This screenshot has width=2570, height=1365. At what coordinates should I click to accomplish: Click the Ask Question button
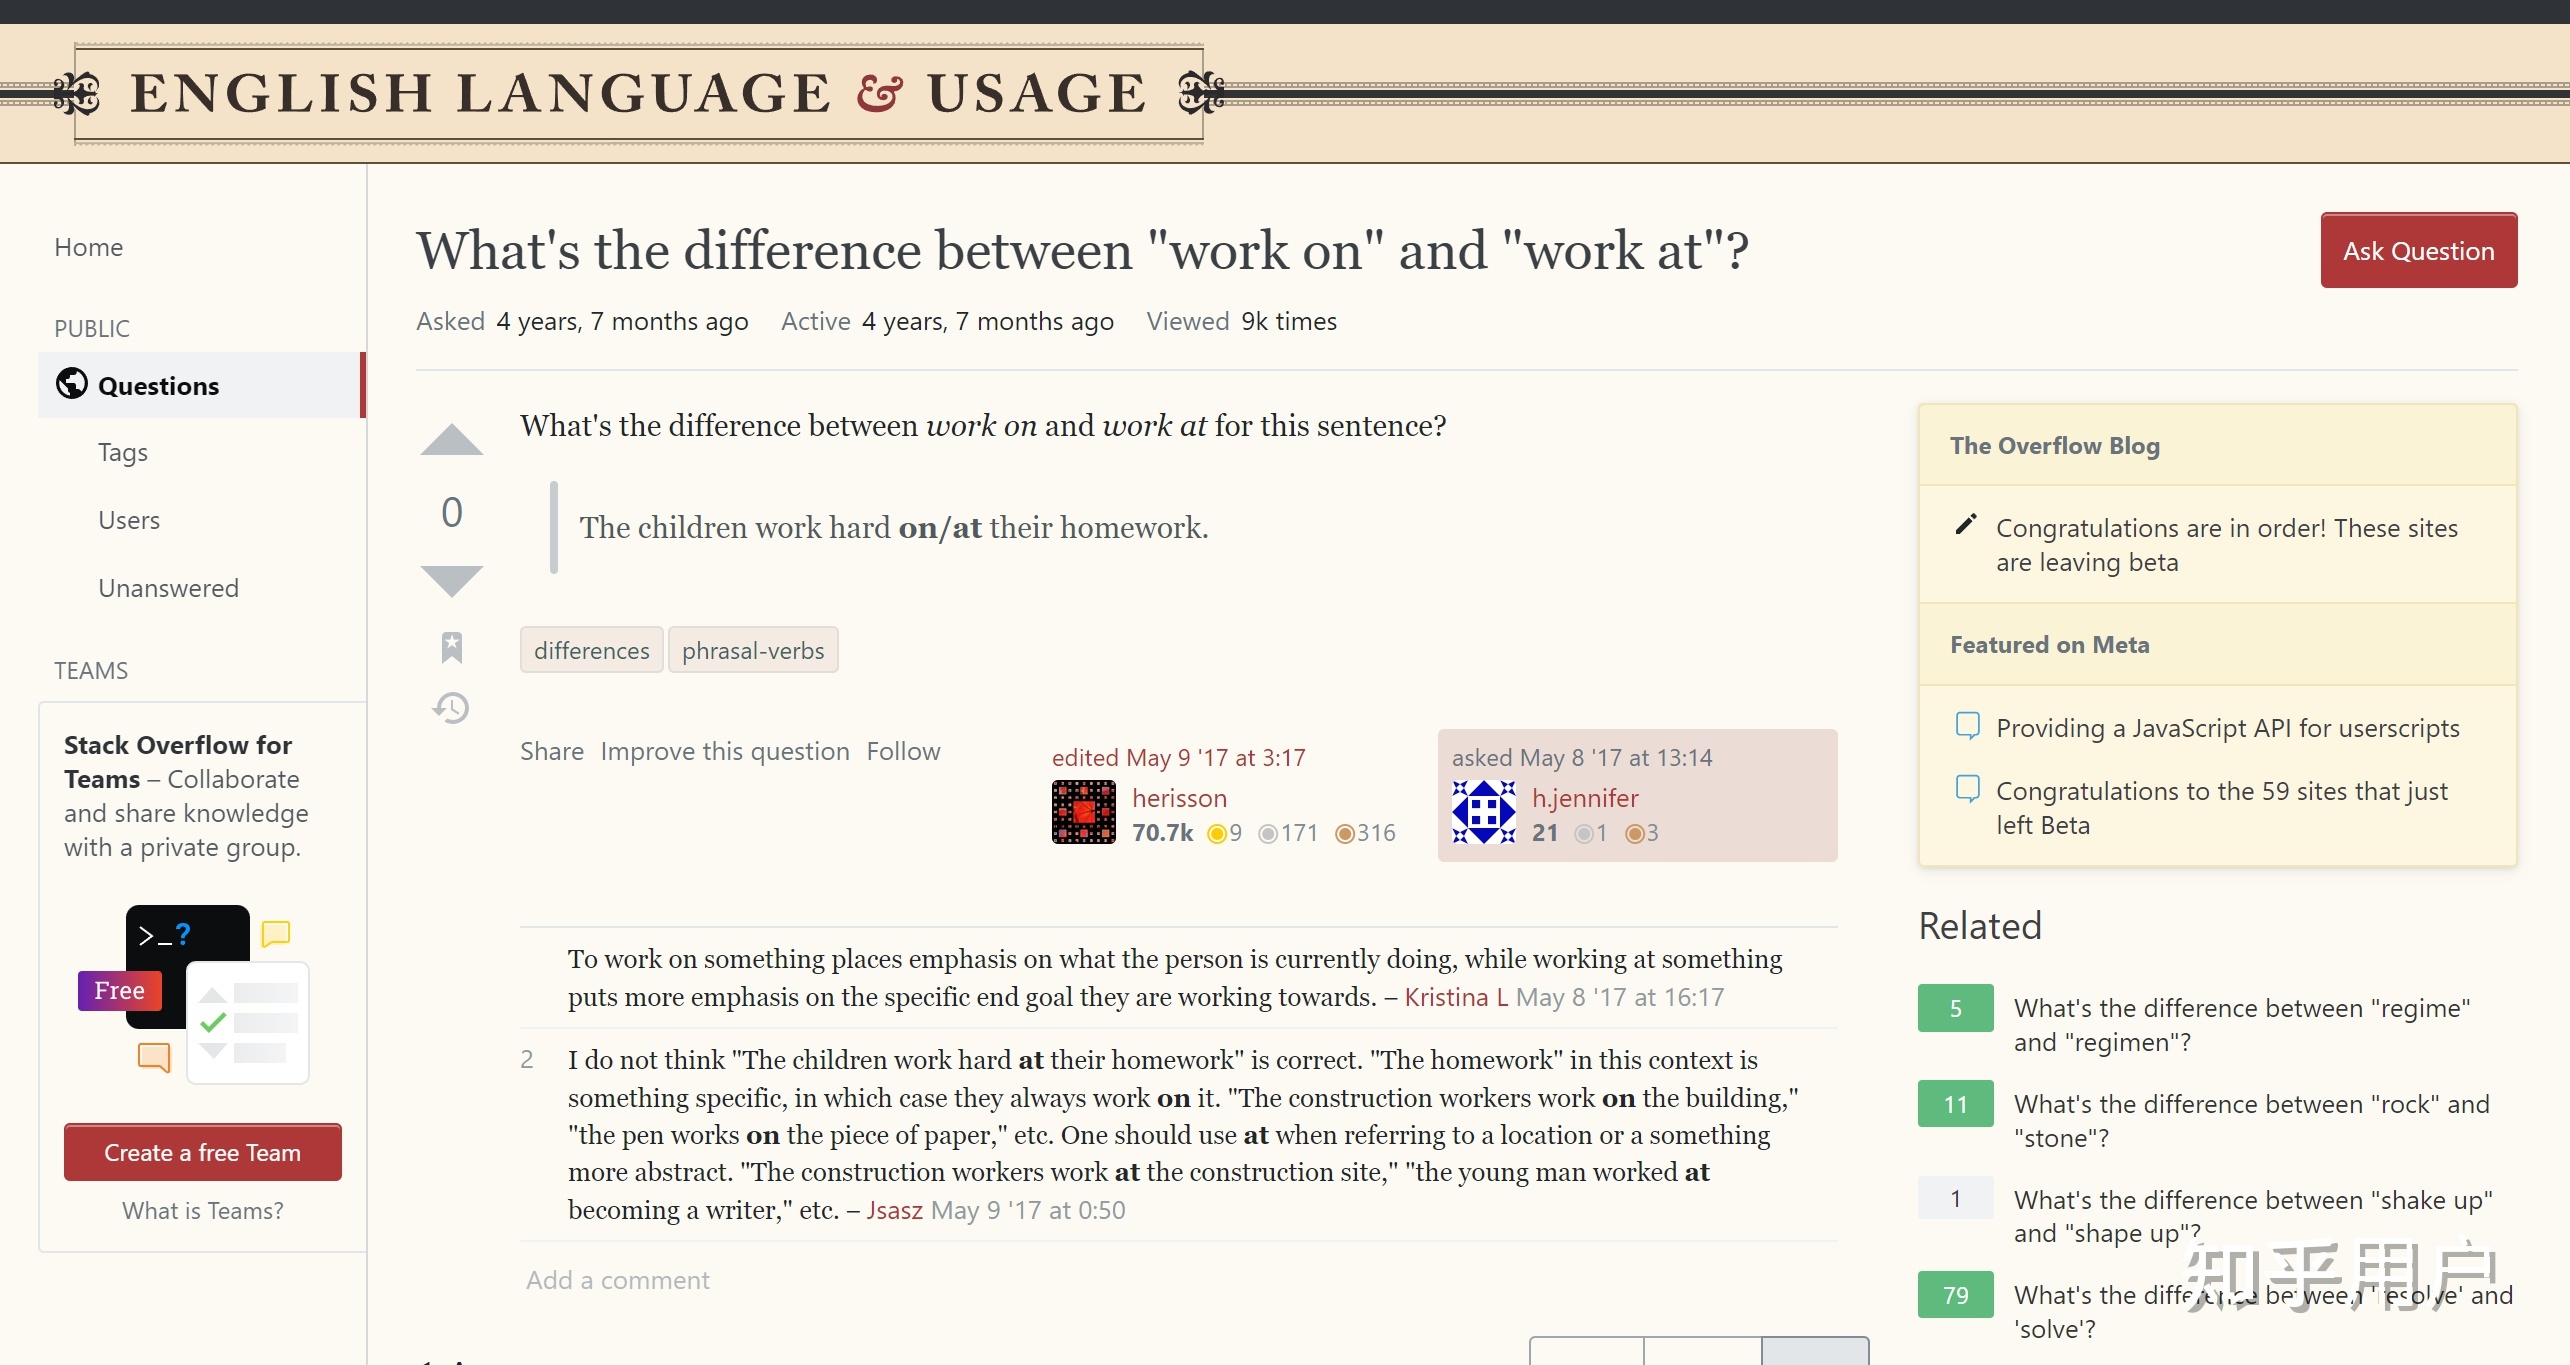pos(2417,250)
